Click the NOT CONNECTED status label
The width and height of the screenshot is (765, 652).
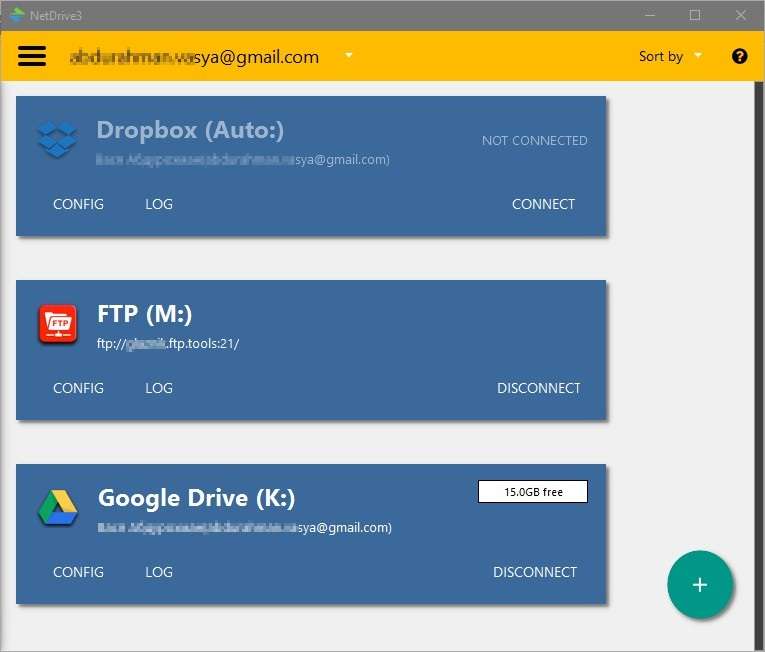pyautogui.click(x=535, y=141)
